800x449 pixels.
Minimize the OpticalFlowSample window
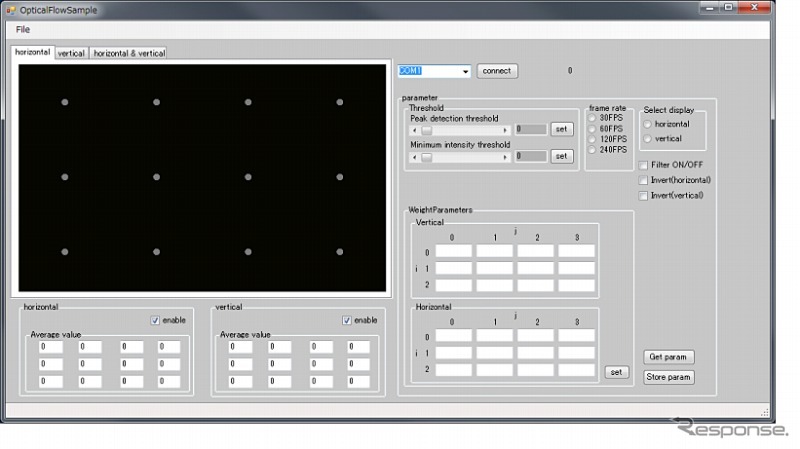pos(709,8)
